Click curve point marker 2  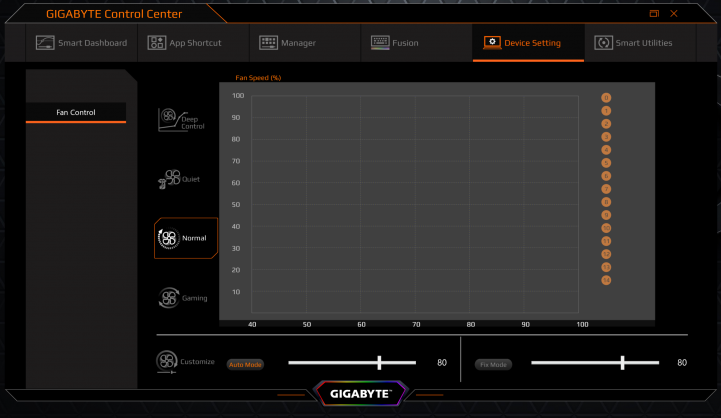coord(606,124)
